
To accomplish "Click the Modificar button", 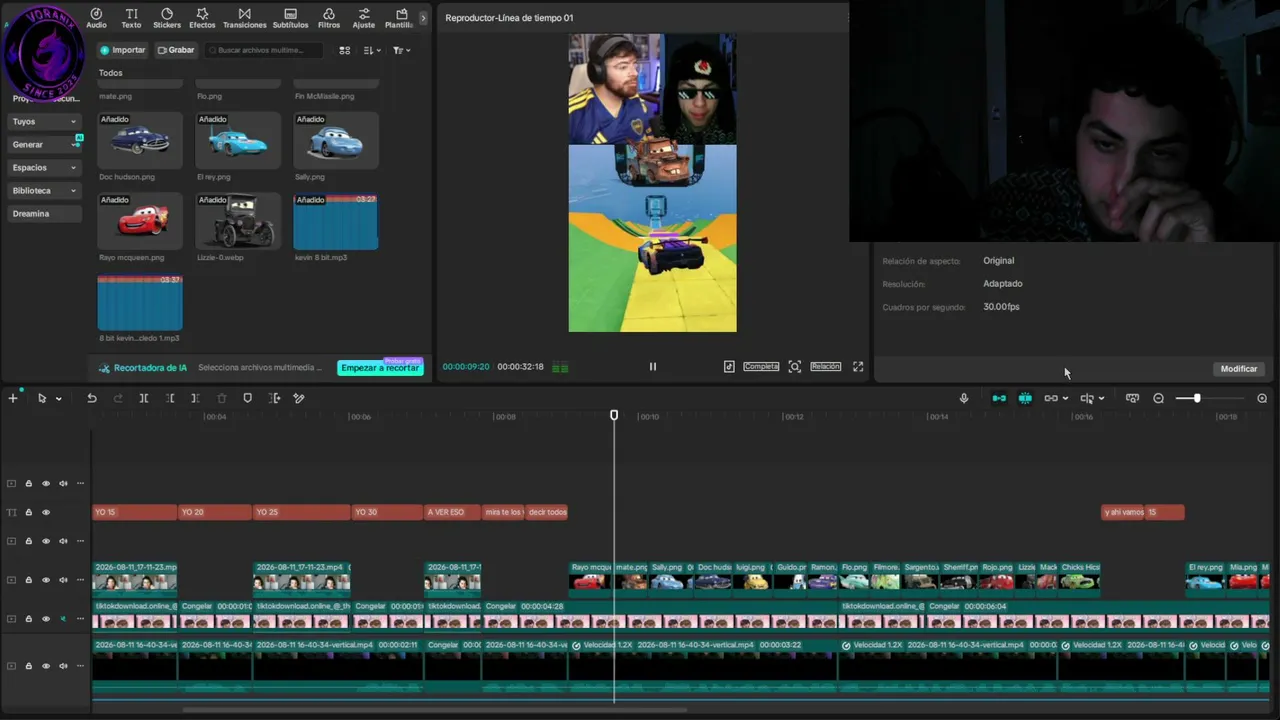I will click(1239, 369).
